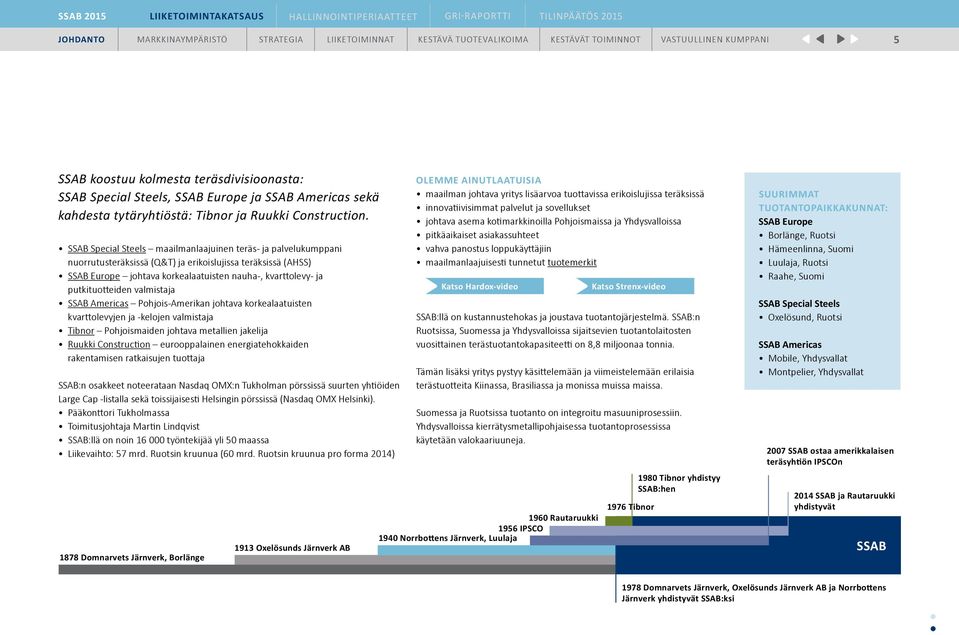The width and height of the screenshot is (959, 635).
Task: Click the Pääkonttori Tukholmassa bullet
Action: [119, 413]
